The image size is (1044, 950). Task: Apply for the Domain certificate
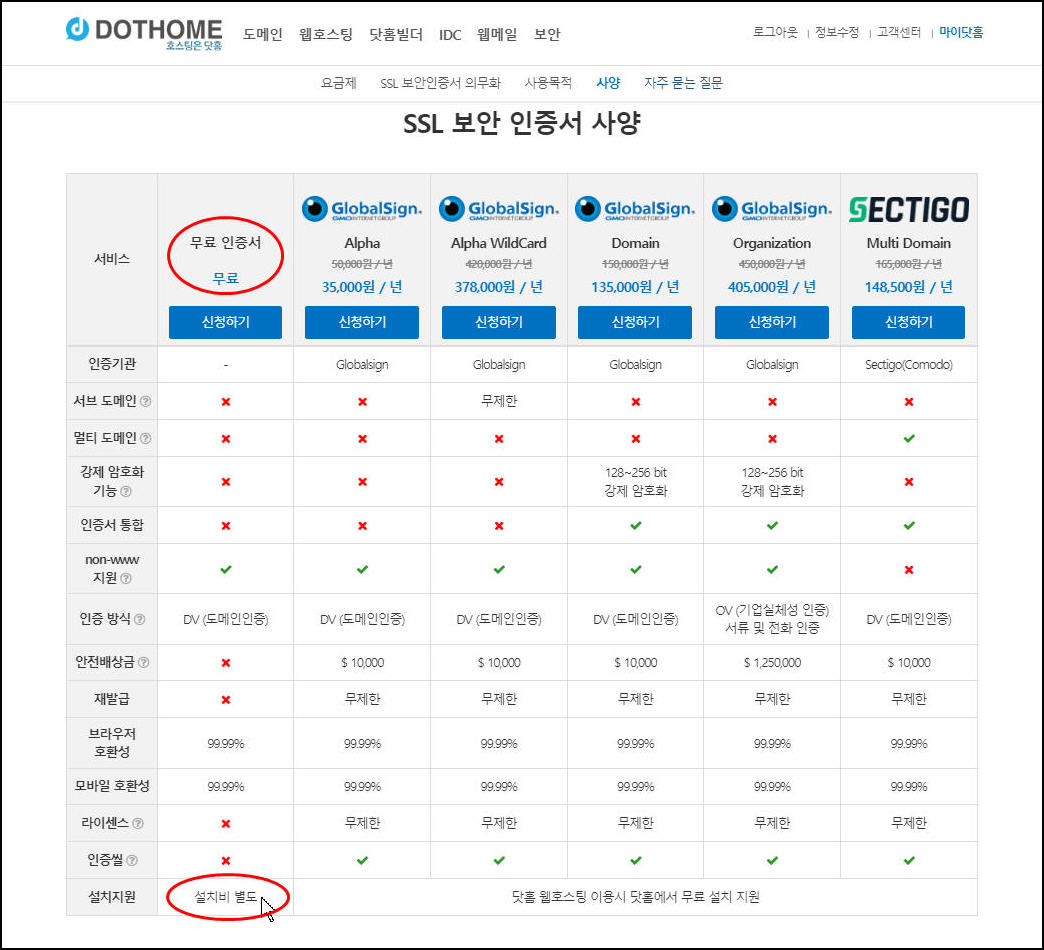coord(635,322)
